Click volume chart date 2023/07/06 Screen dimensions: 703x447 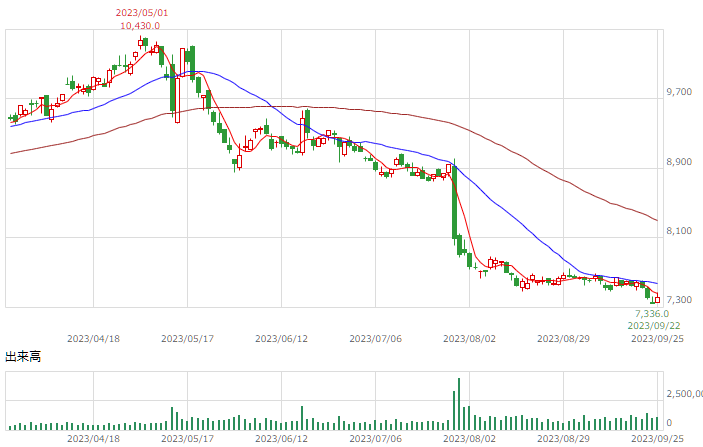point(376,438)
